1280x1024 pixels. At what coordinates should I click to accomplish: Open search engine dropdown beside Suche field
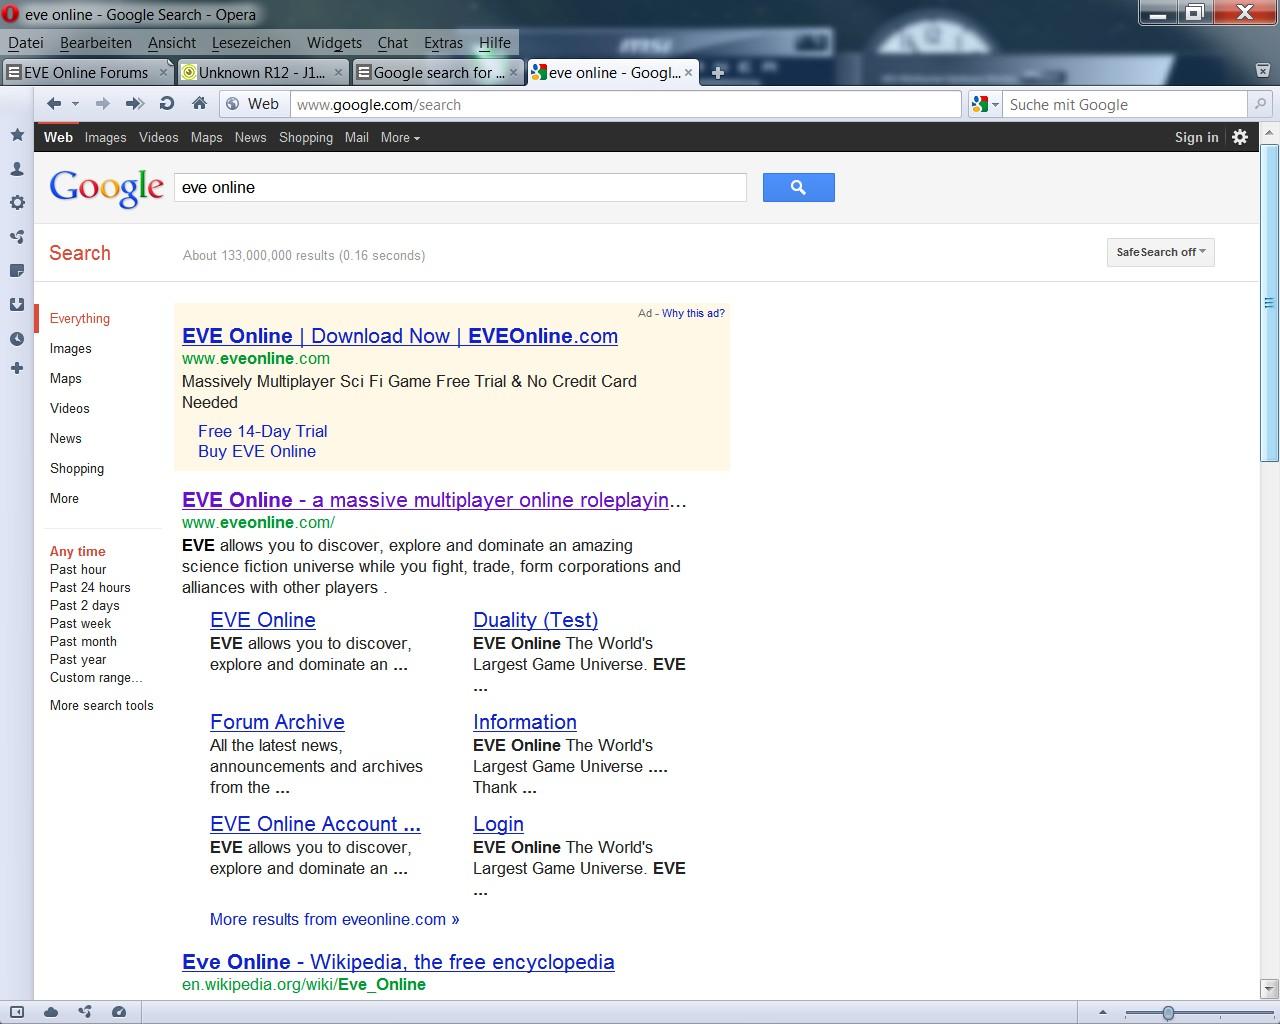pos(984,104)
